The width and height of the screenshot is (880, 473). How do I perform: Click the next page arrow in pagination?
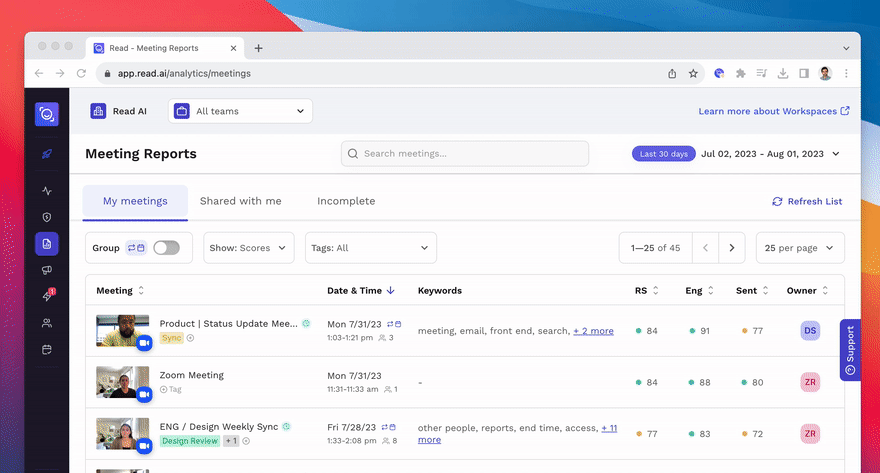(x=732, y=248)
